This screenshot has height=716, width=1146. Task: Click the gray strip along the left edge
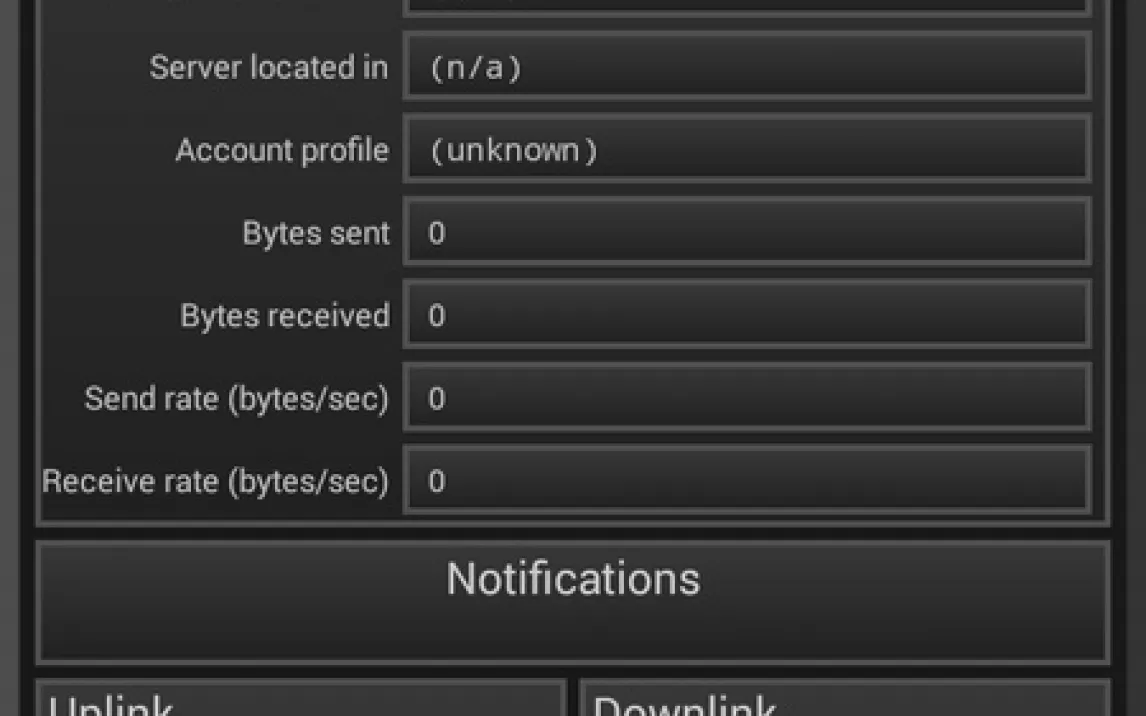tap(9, 358)
